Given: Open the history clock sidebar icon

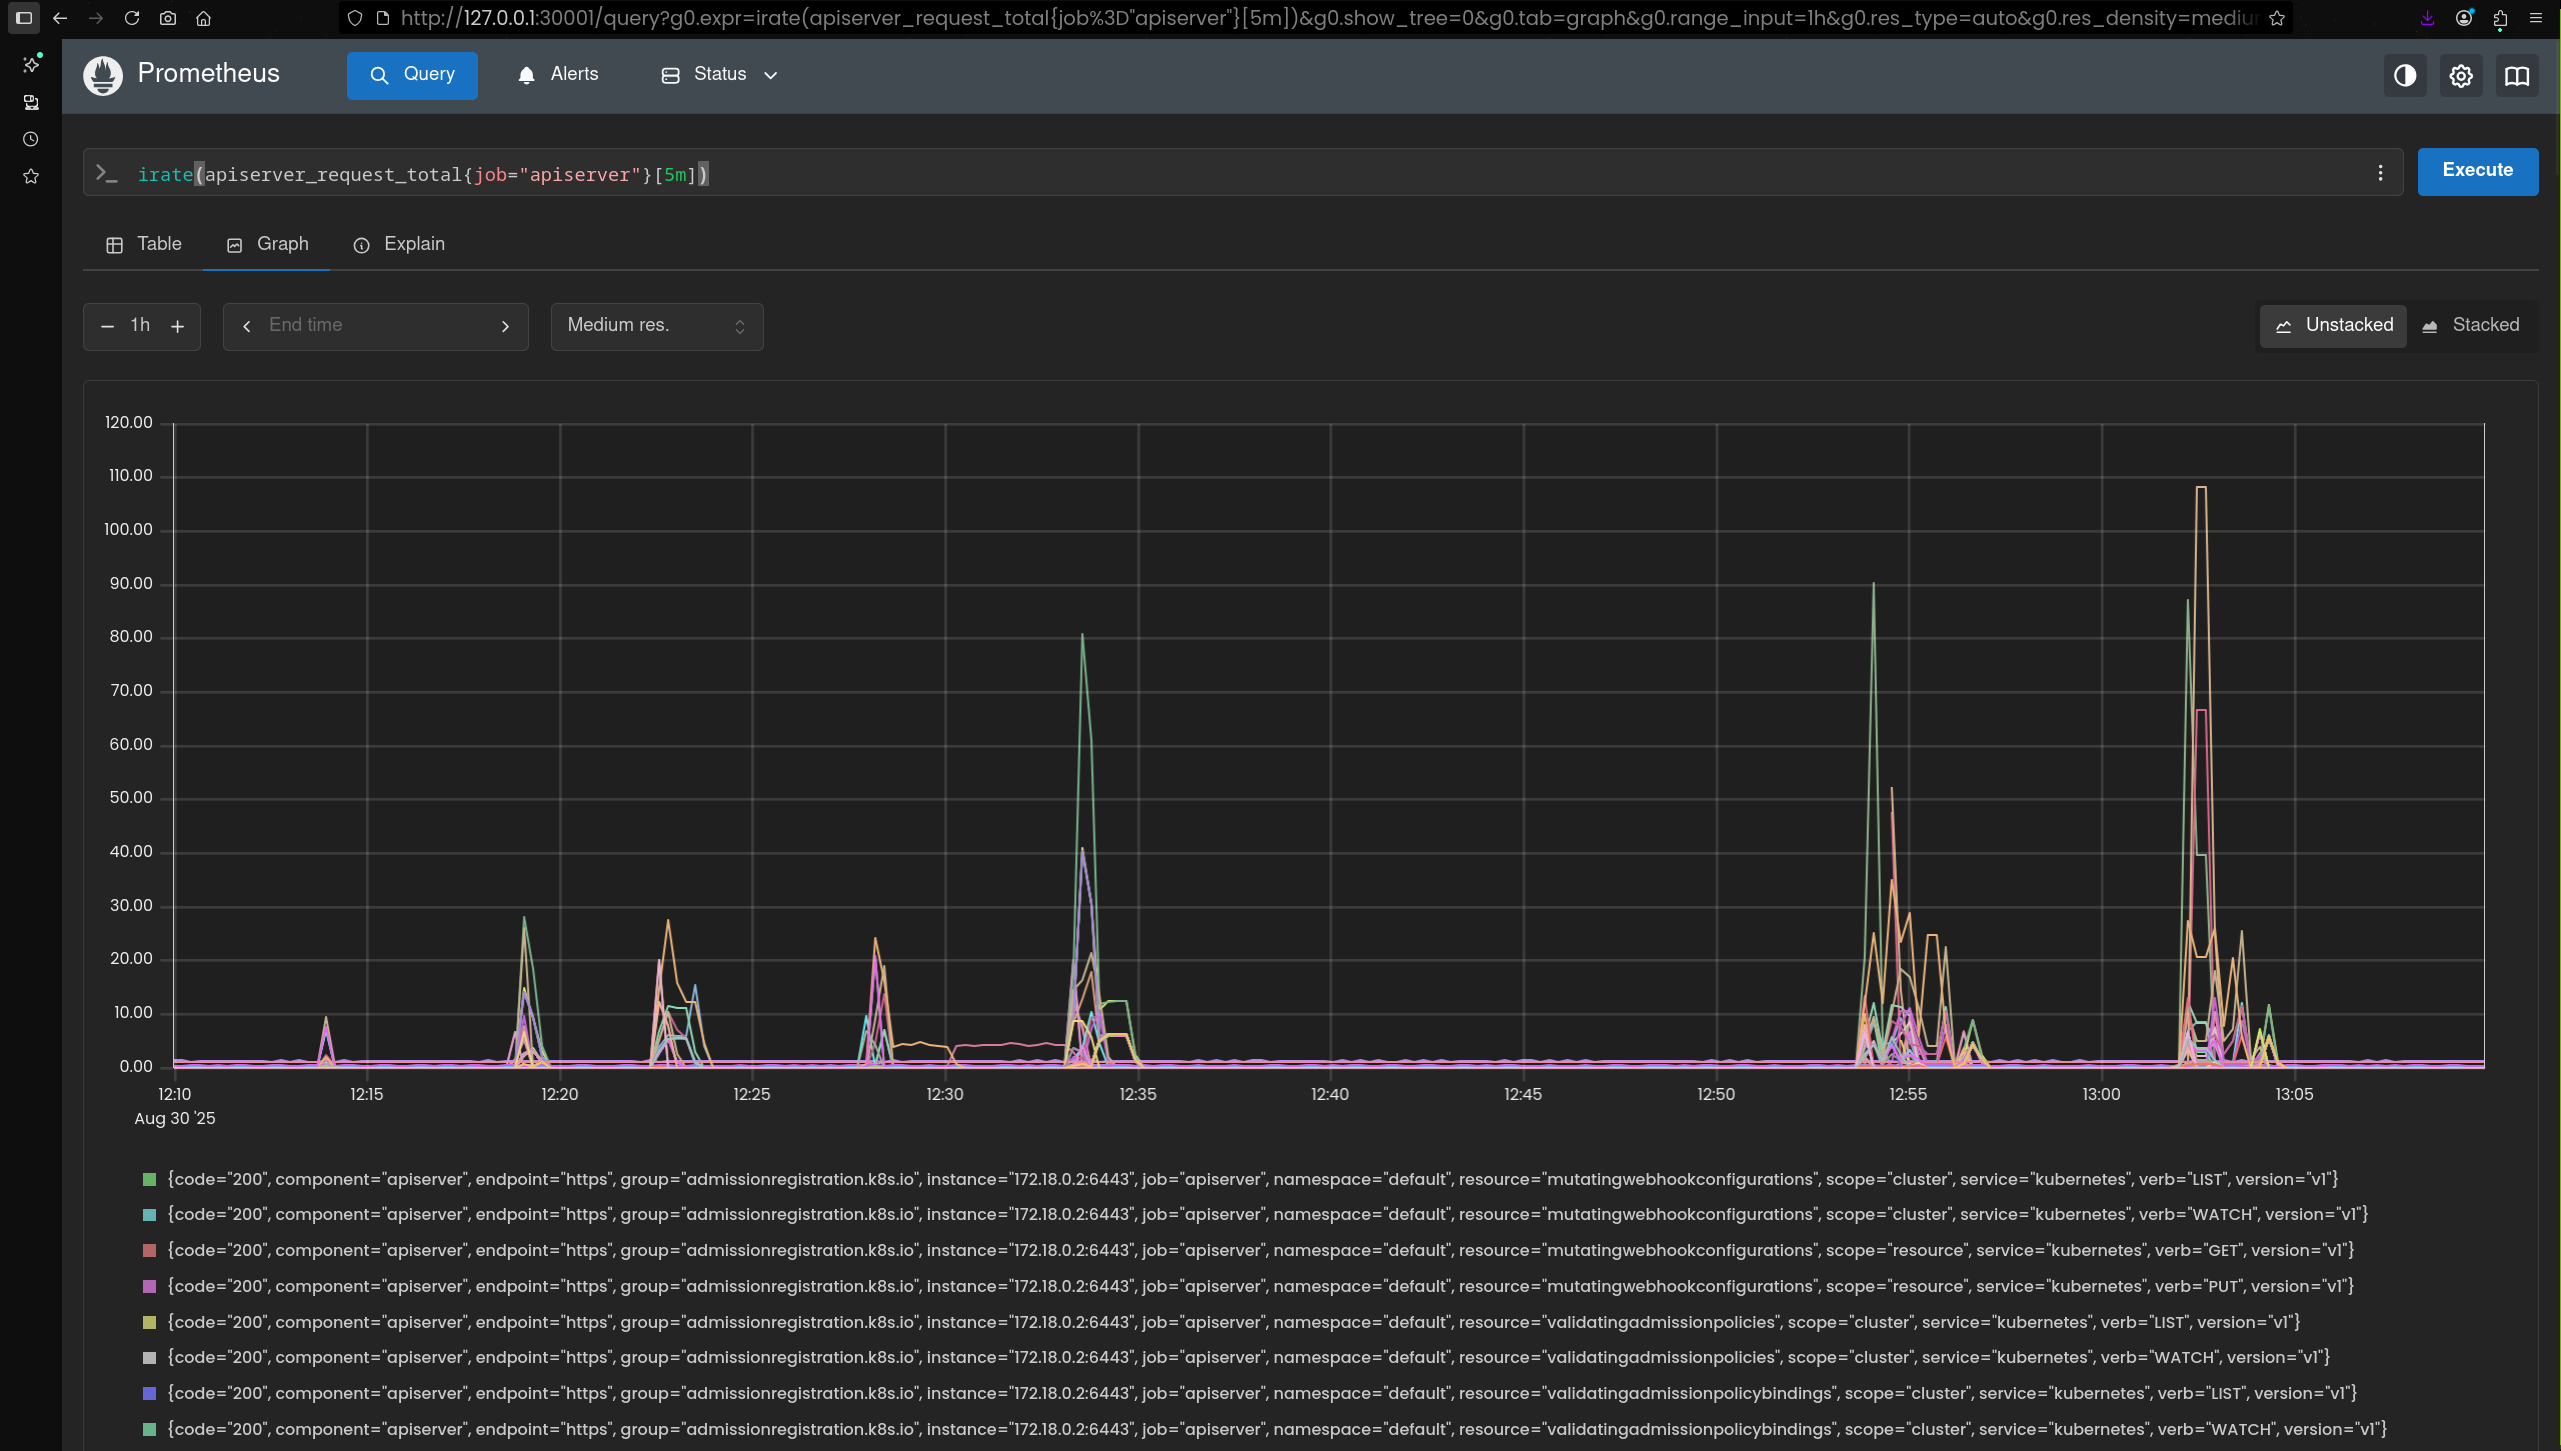Looking at the screenshot, I should click(31, 140).
